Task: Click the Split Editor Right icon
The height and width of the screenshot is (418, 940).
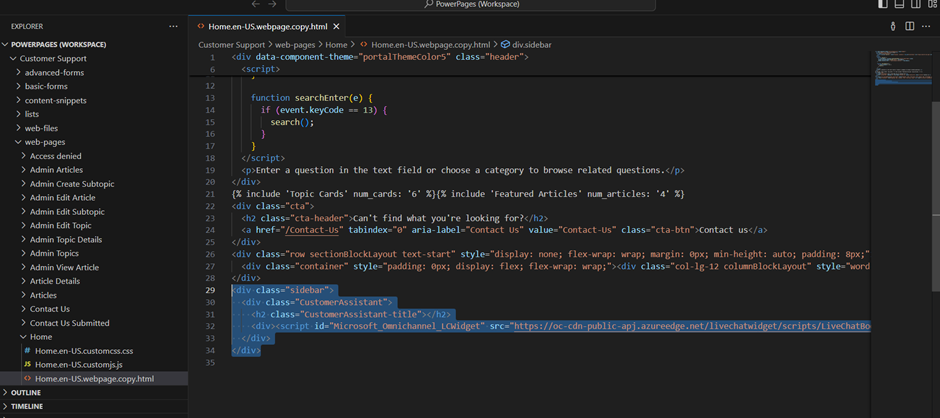Action: 910,26
